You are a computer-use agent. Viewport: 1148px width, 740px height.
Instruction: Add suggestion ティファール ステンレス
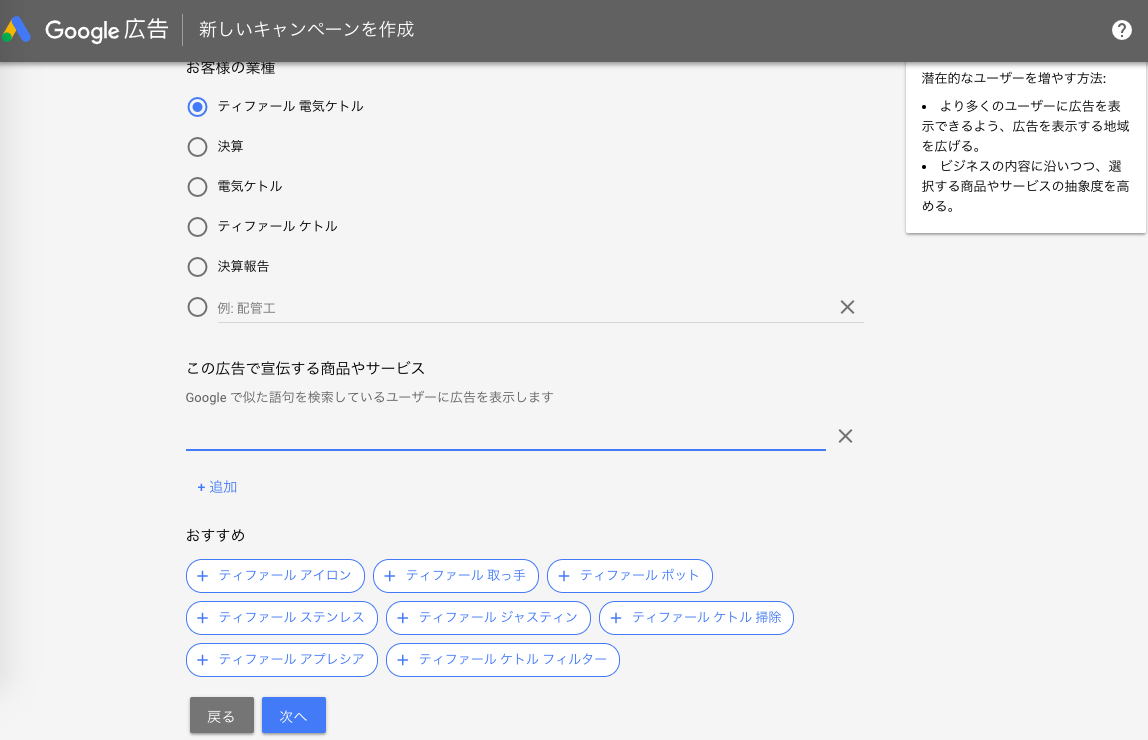tap(282, 618)
